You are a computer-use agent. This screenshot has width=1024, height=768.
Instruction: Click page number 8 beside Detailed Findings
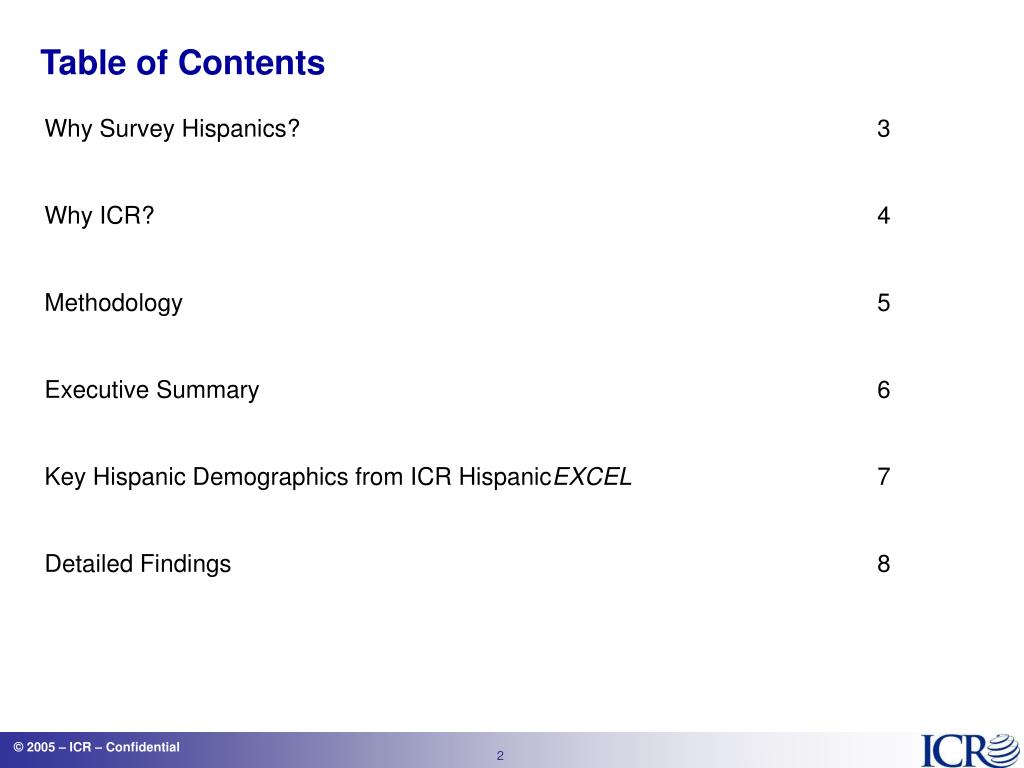[884, 564]
